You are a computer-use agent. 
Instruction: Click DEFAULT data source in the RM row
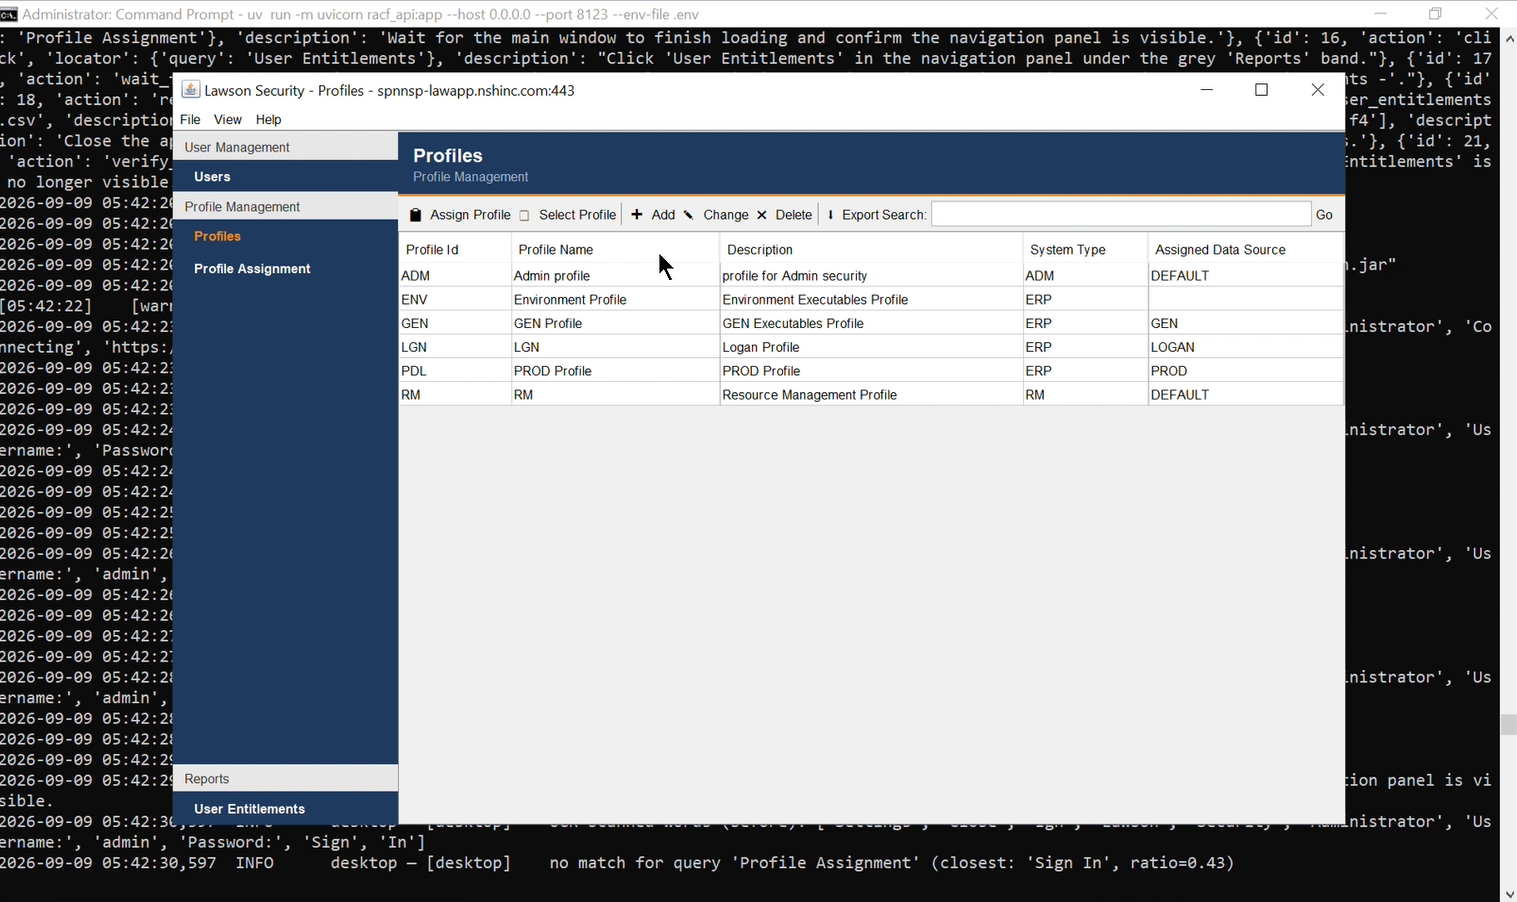coord(1245,395)
